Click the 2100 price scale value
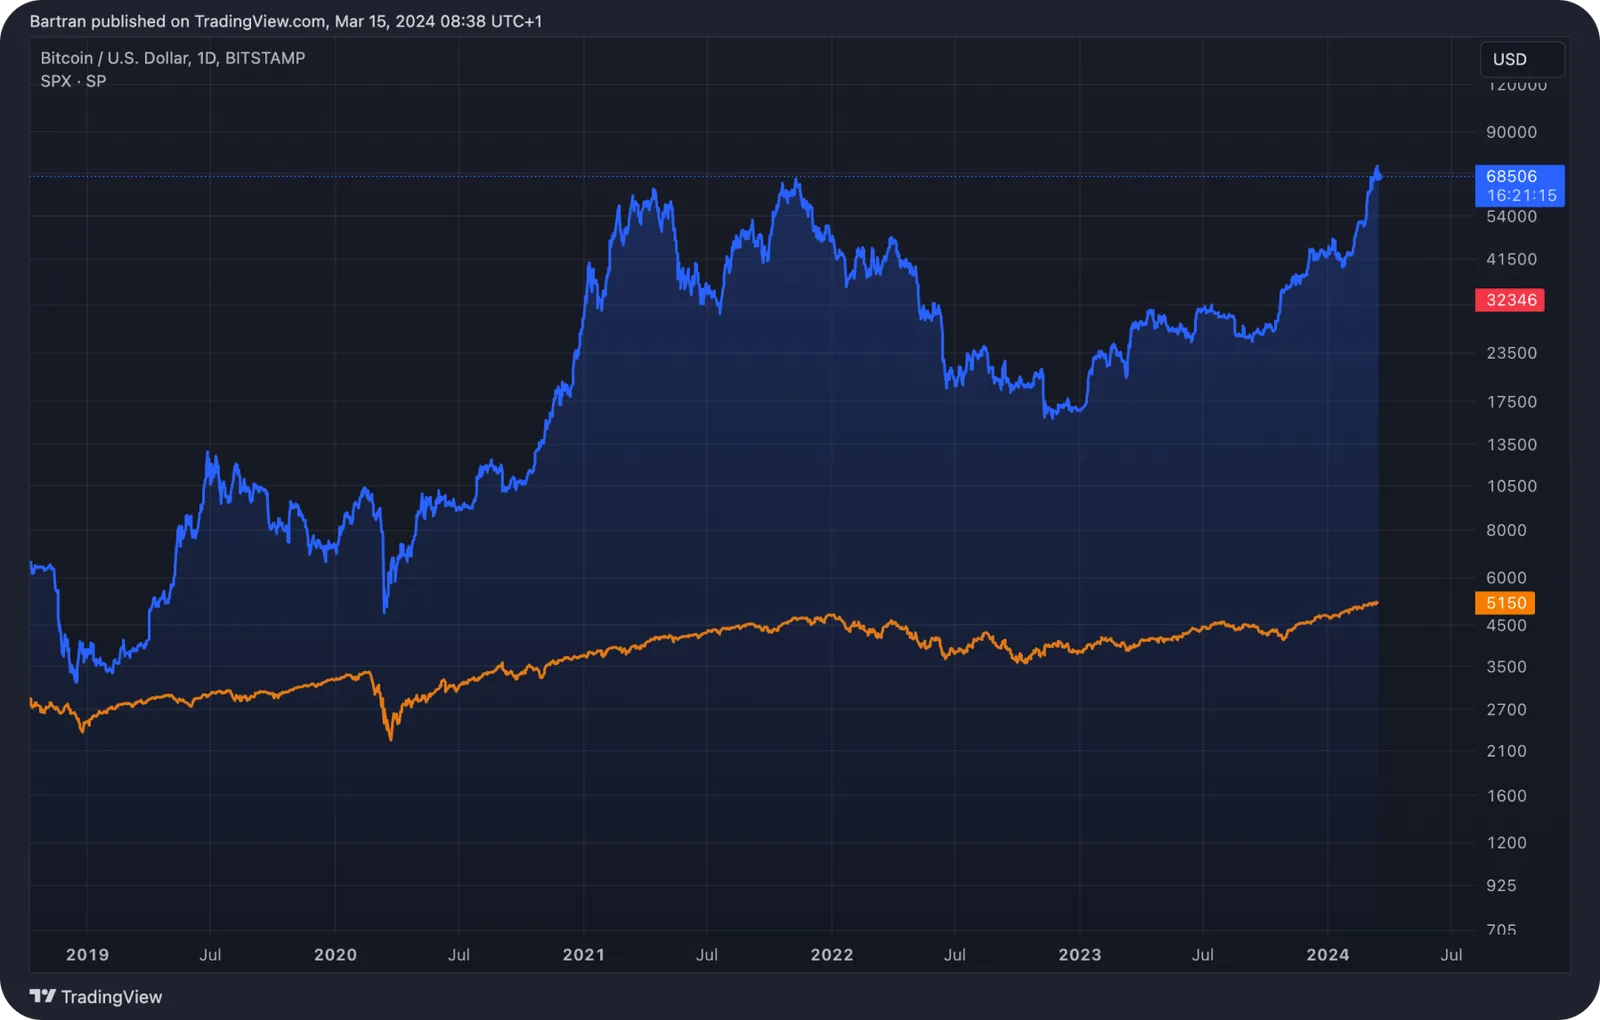The image size is (1600, 1020). 1506,751
